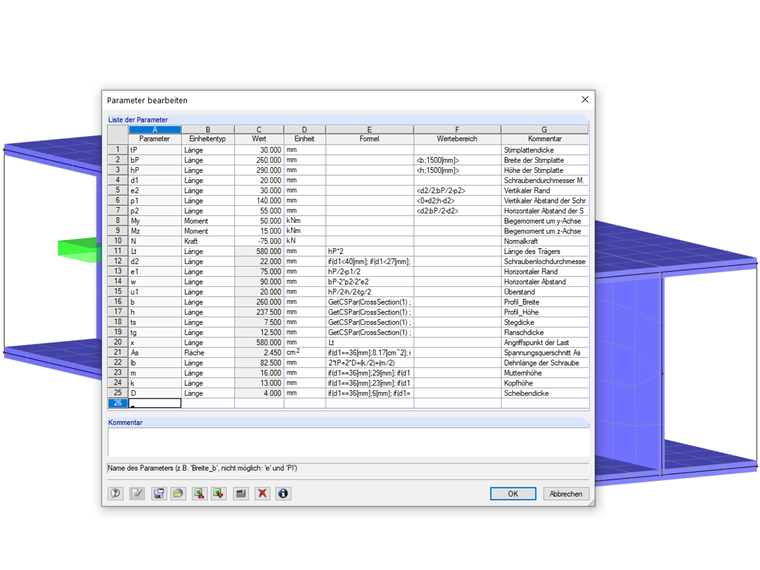Image resolution: width=760 pixels, height=570 pixels.
Task: Click the value '82.500' for lb
Action: pos(259,363)
